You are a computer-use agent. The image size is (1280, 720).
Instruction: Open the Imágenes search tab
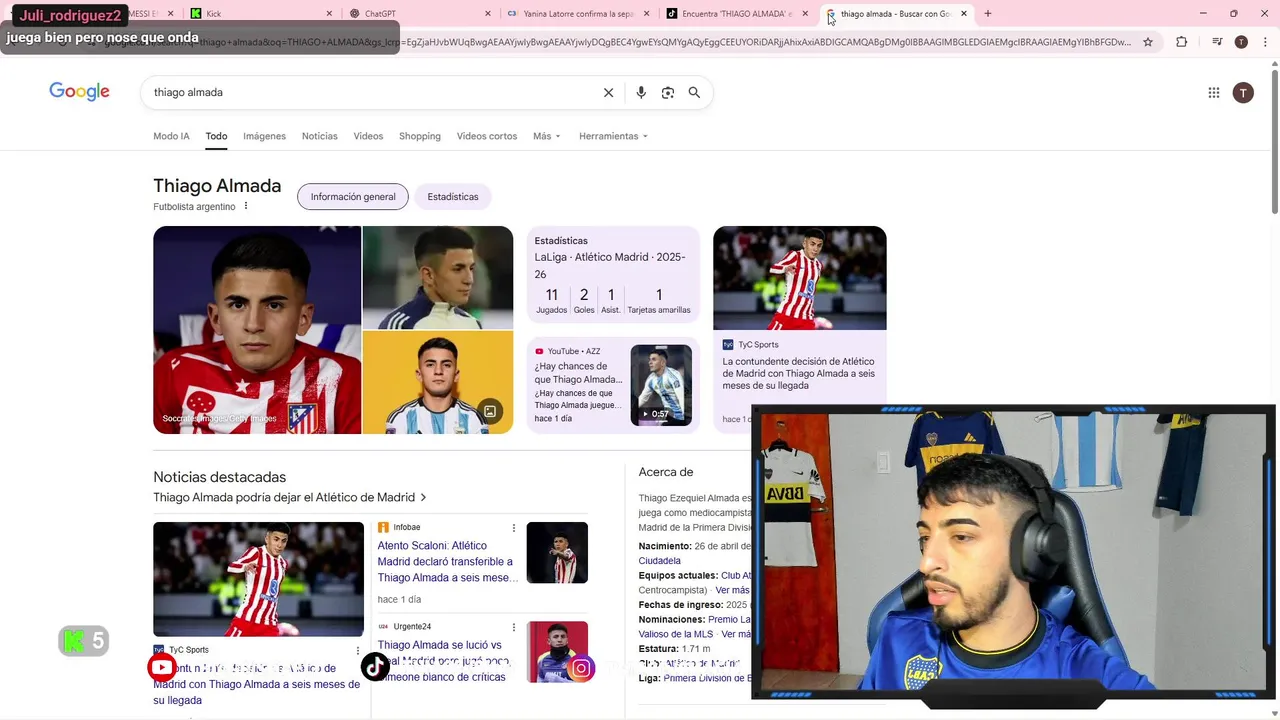click(265, 136)
